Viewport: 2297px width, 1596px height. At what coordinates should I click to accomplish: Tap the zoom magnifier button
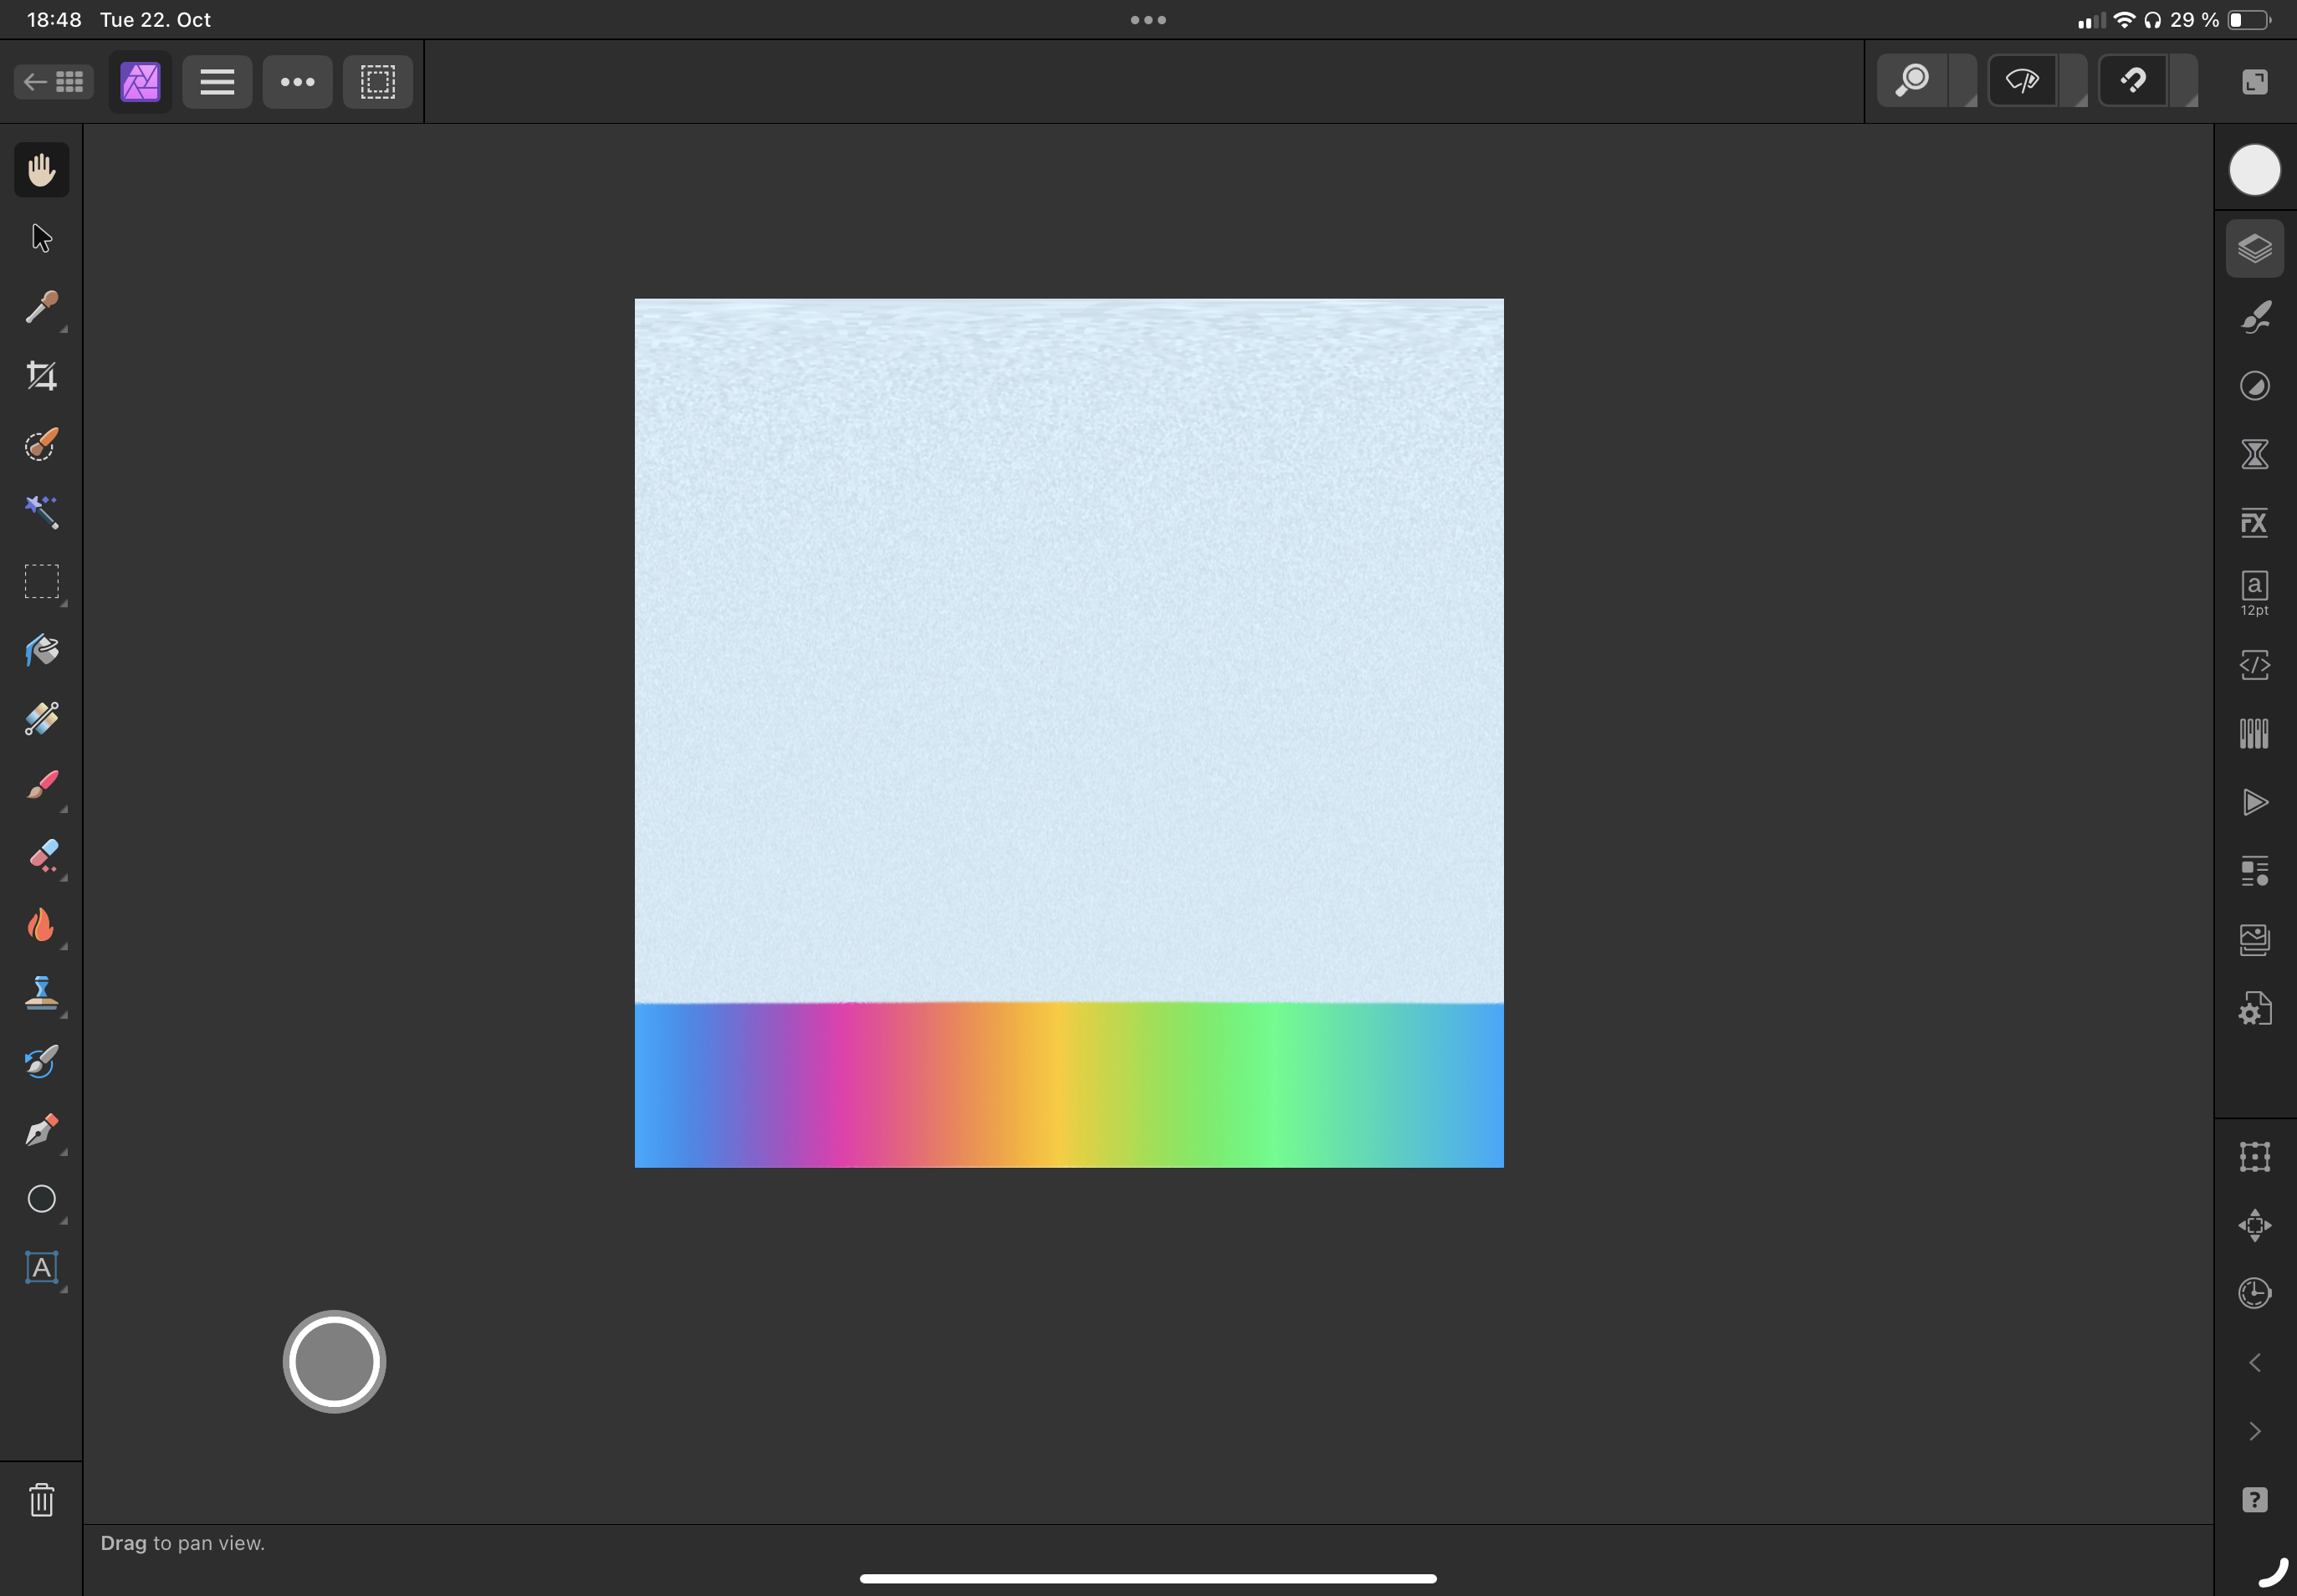point(1912,81)
